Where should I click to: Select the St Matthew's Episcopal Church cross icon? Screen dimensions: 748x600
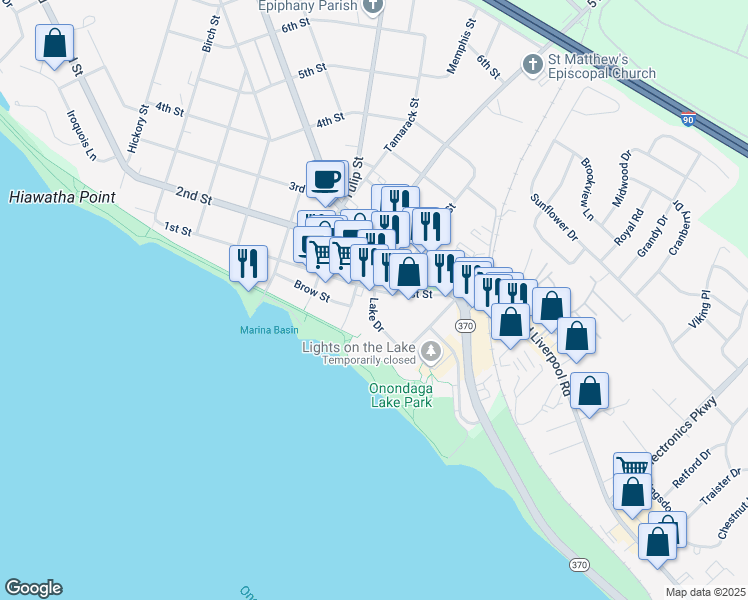[533, 64]
